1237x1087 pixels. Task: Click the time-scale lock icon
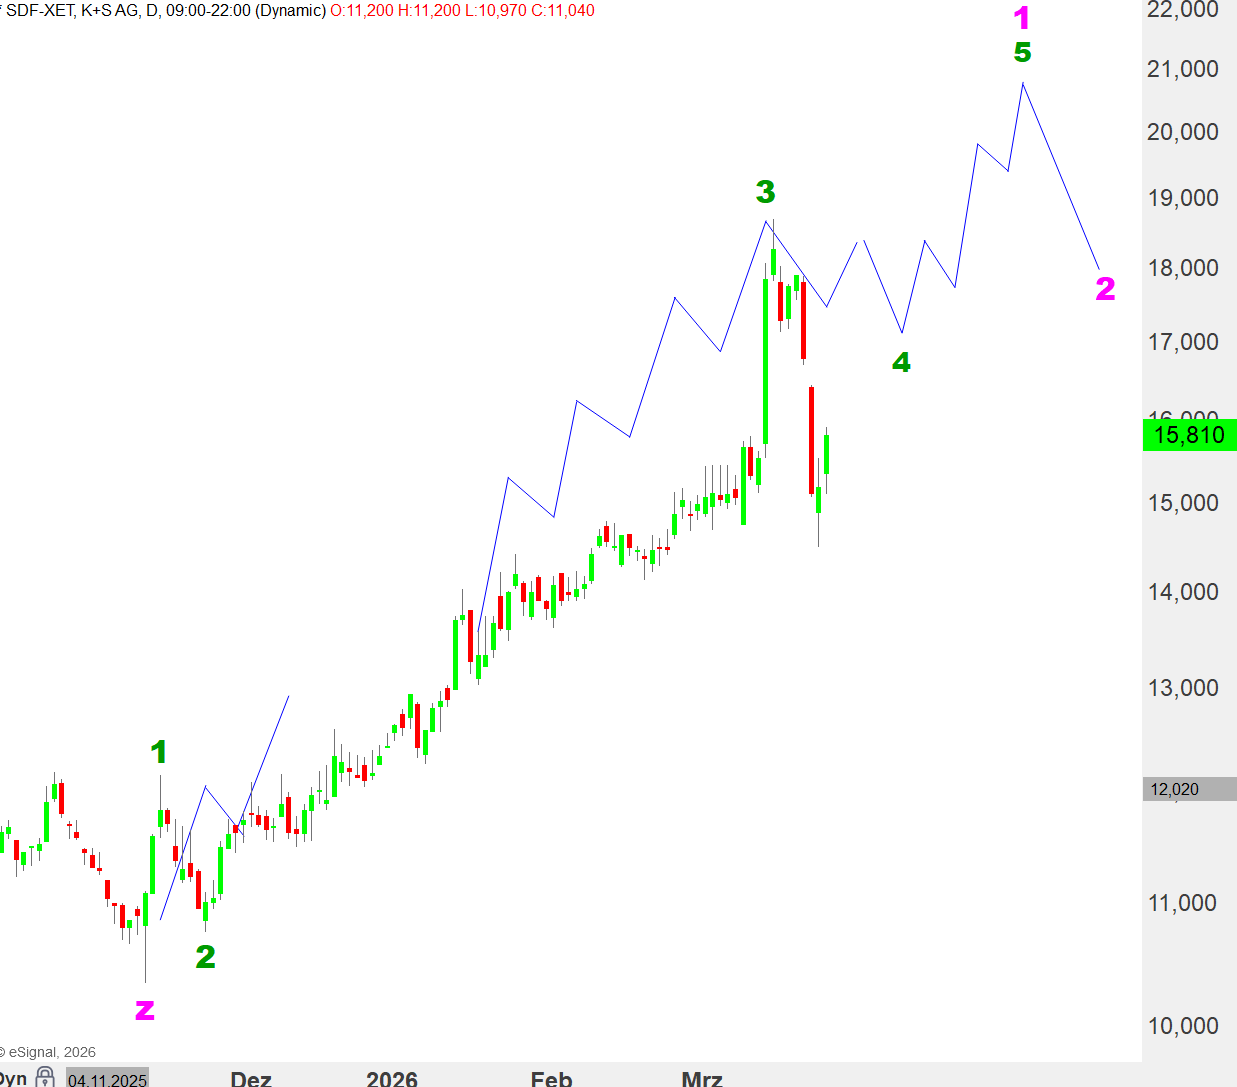[x=45, y=1077]
